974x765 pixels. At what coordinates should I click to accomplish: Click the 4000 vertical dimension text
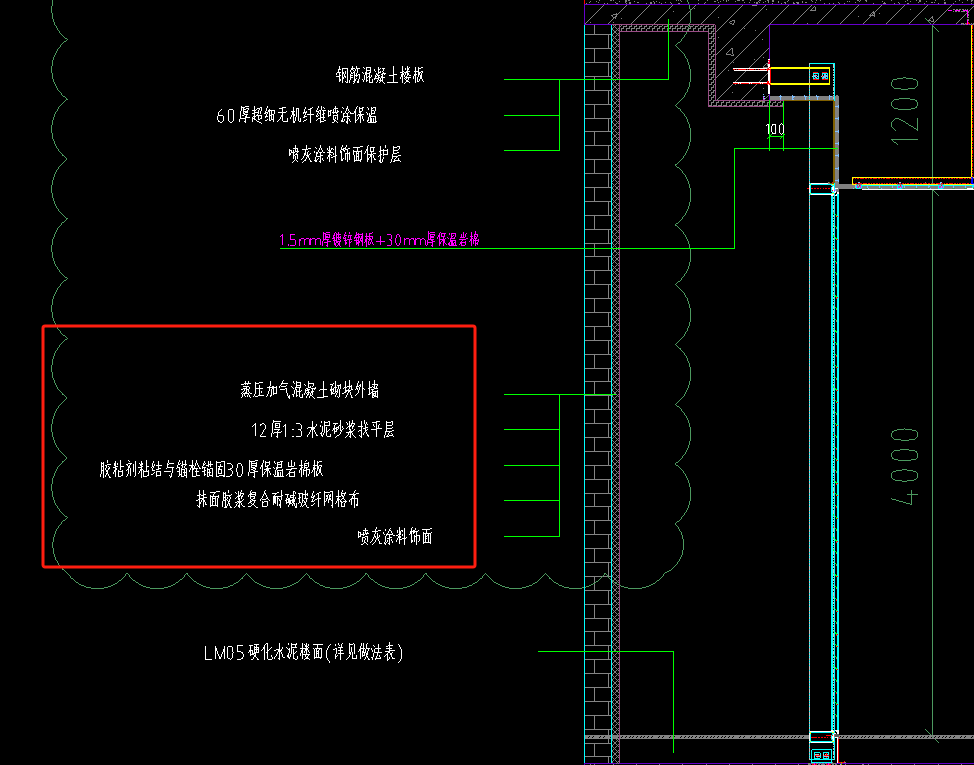(906, 466)
